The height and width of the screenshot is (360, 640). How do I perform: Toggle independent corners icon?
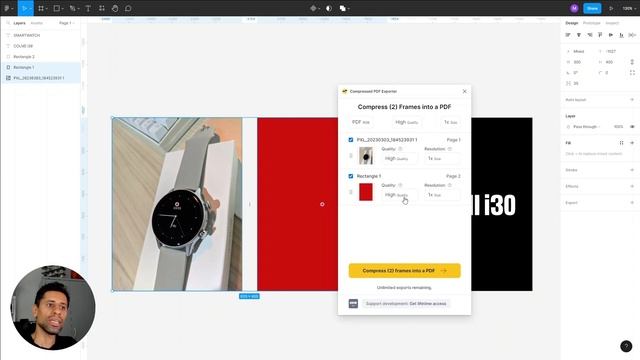pos(632,73)
